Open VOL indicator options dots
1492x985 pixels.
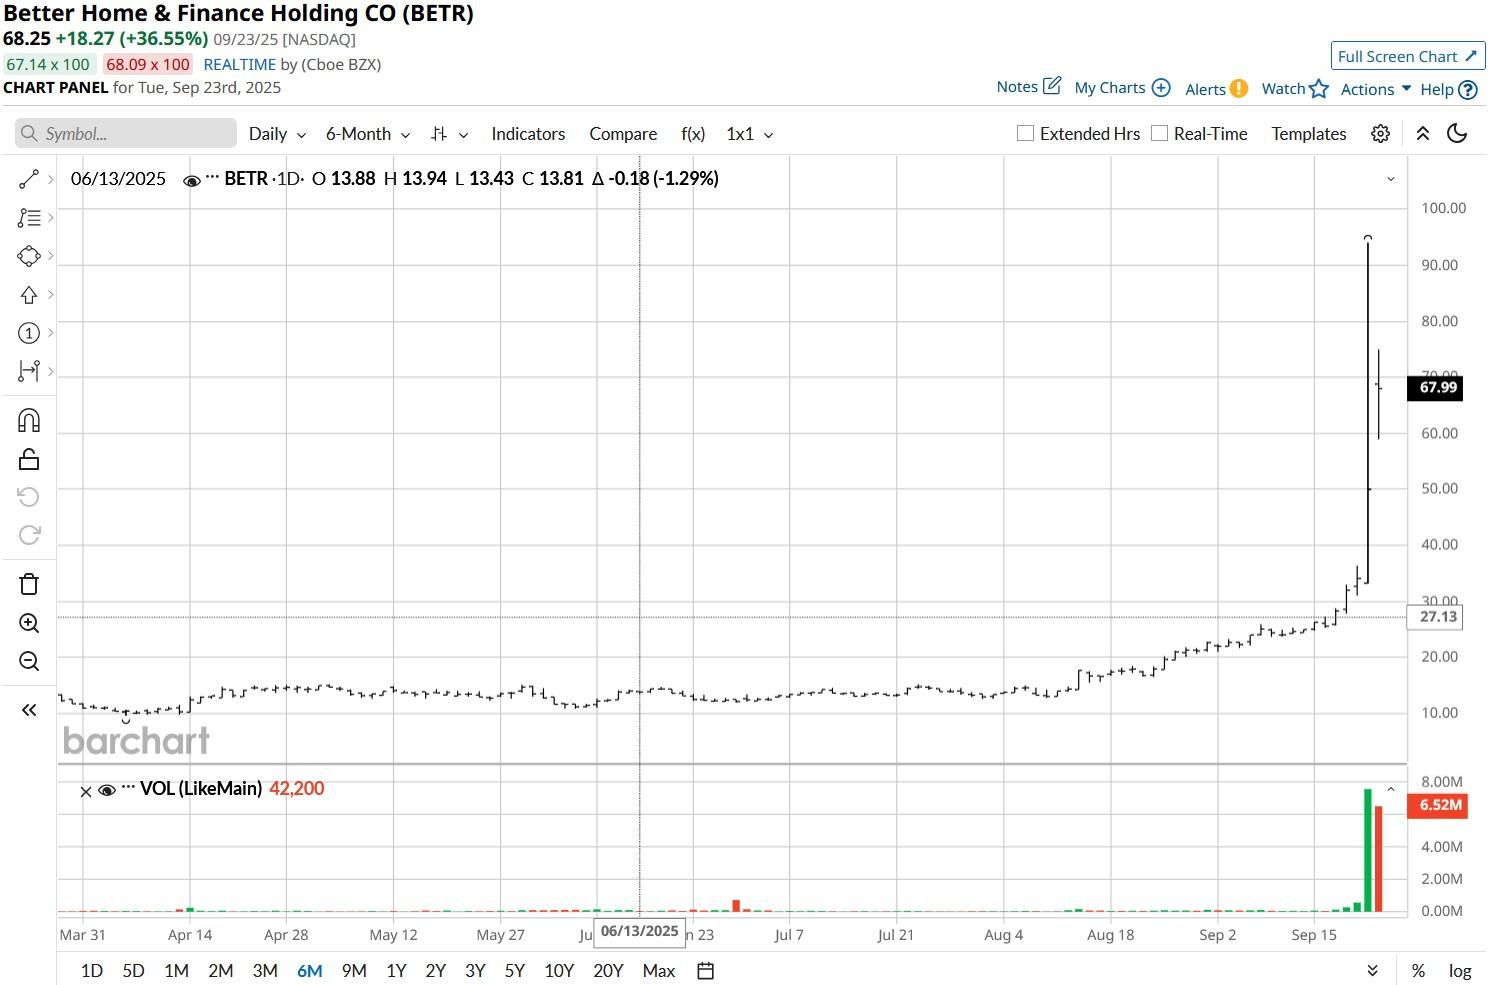point(128,788)
